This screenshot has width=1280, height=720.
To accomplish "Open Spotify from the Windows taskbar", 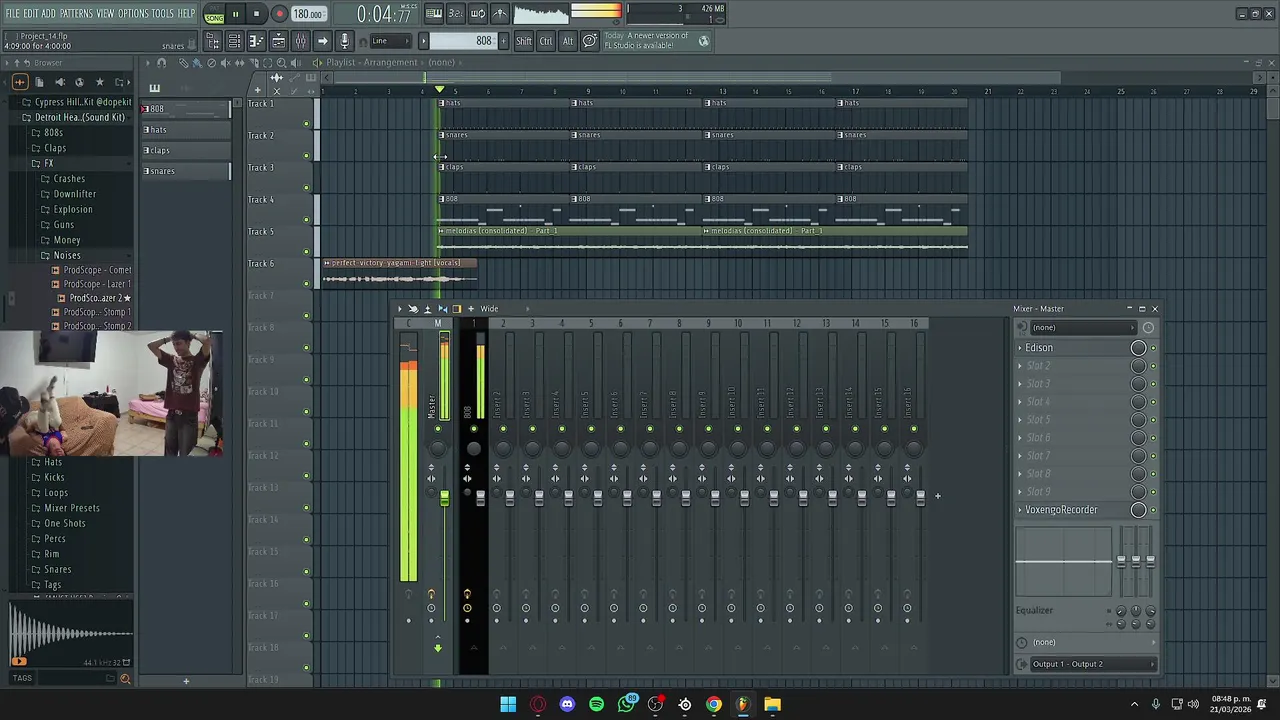I will [x=597, y=704].
